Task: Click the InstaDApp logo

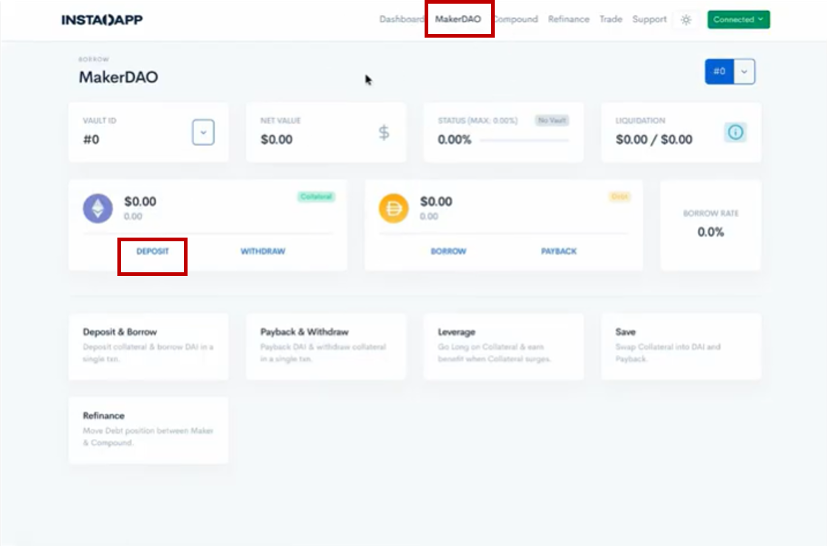Action: tap(102, 20)
